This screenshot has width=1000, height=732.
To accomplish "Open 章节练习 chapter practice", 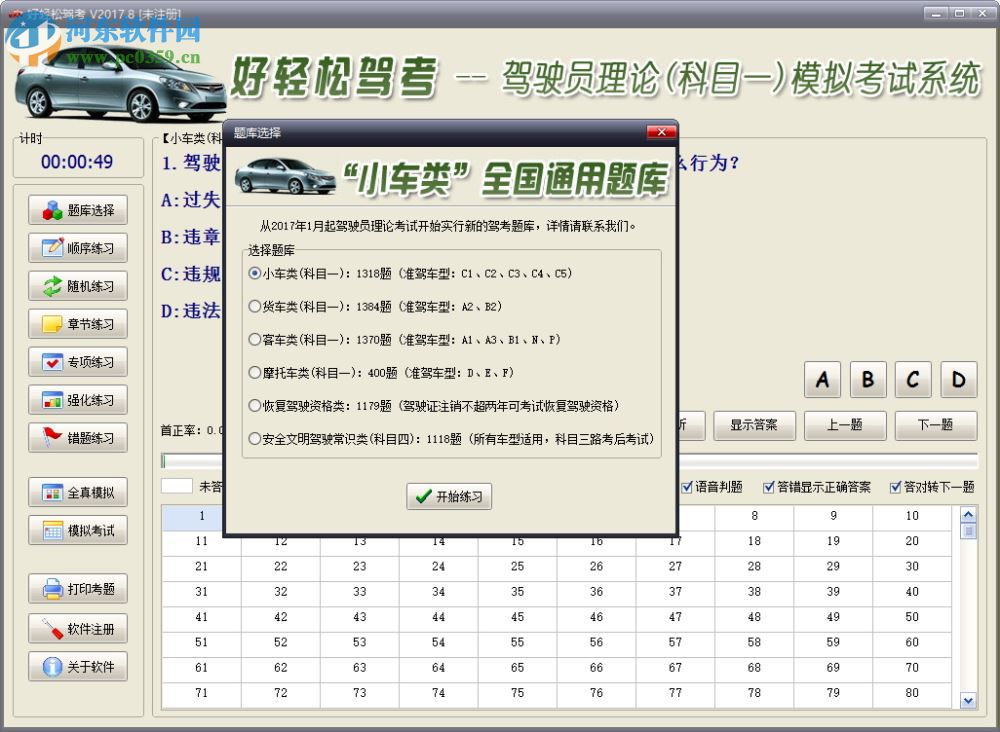I will pyautogui.click(x=77, y=324).
